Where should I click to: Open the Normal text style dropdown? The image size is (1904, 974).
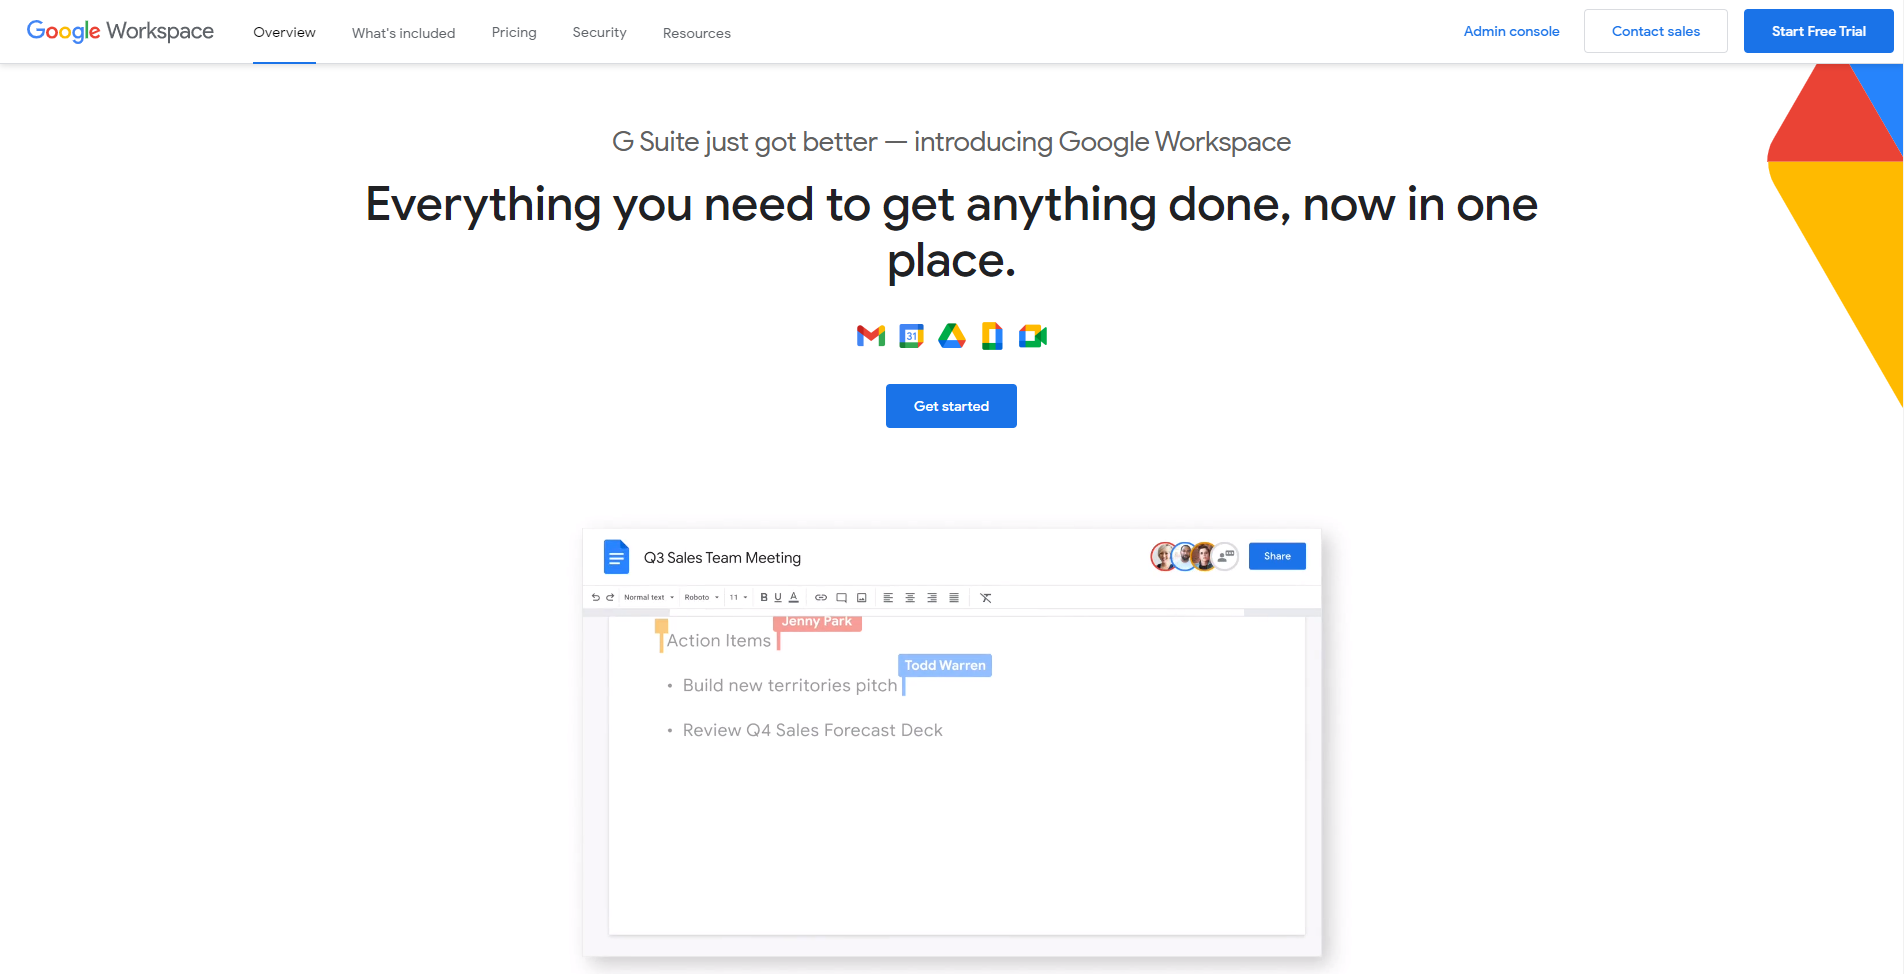[x=649, y=597]
